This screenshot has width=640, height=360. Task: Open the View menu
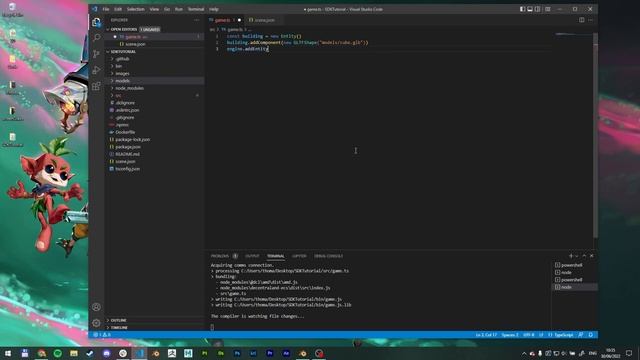[x=154, y=9]
